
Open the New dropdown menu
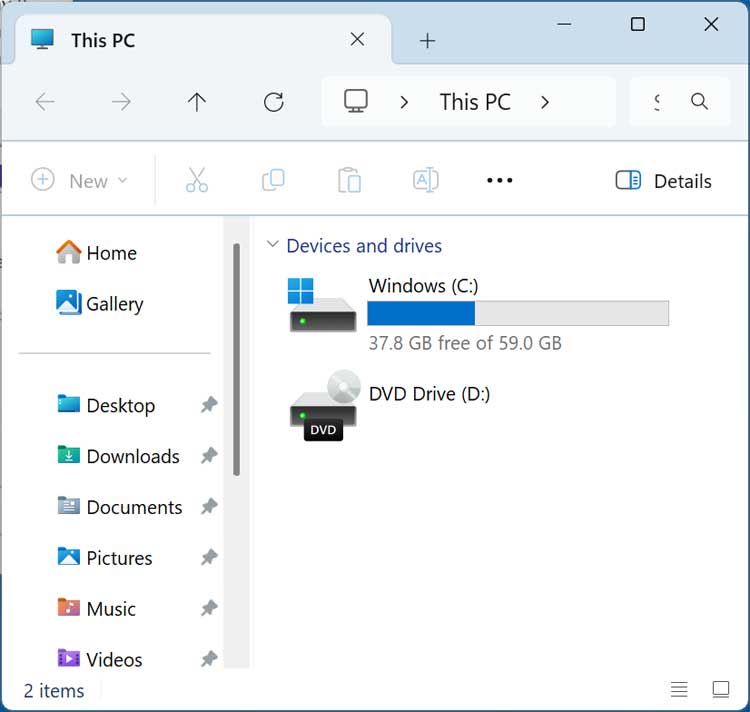pos(80,180)
